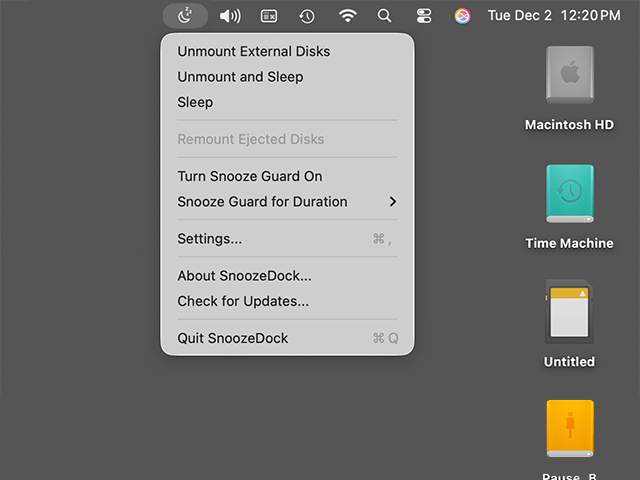Select the yellow external drive icon
The image size is (640, 480).
point(570,429)
